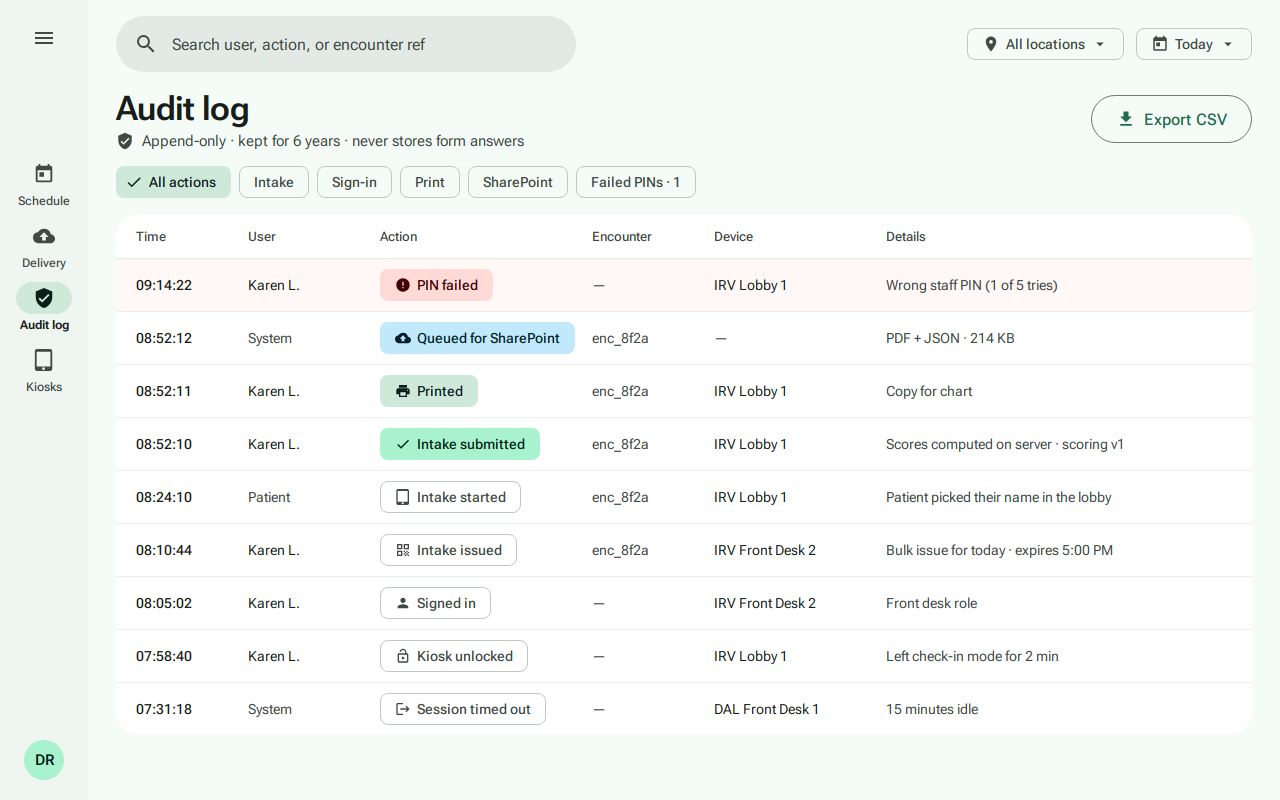Open the hamburger navigation menu
The width and height of the screenshot is (1280, 800).
44,38
